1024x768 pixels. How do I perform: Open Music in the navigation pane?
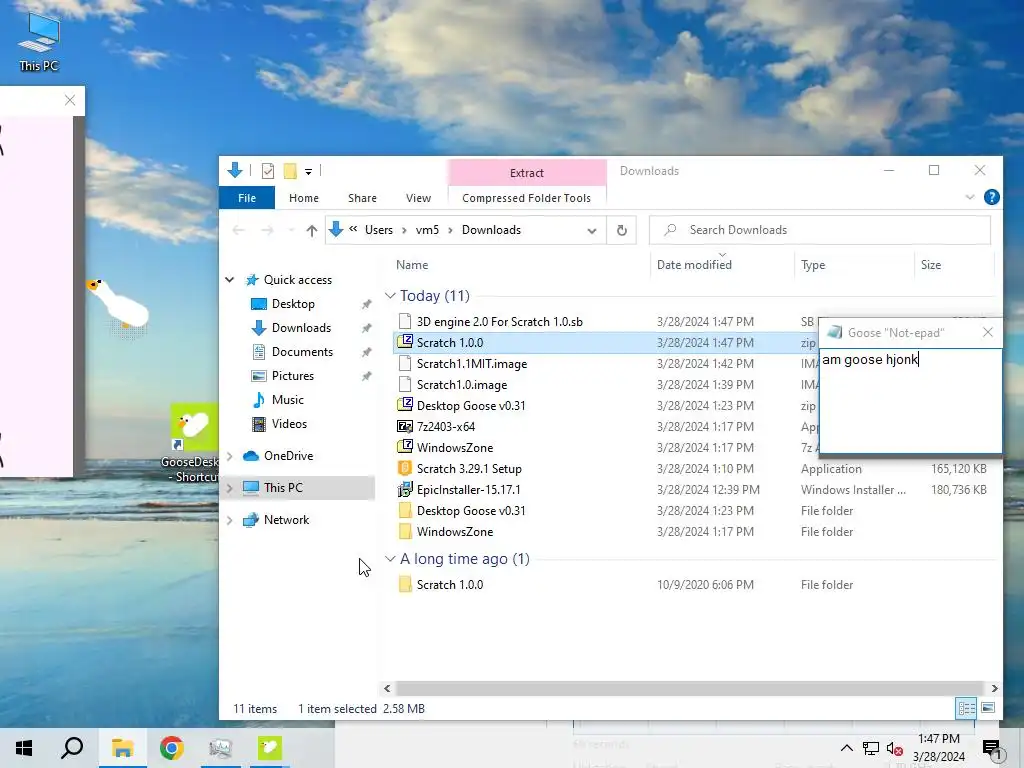tap(287, 400)
